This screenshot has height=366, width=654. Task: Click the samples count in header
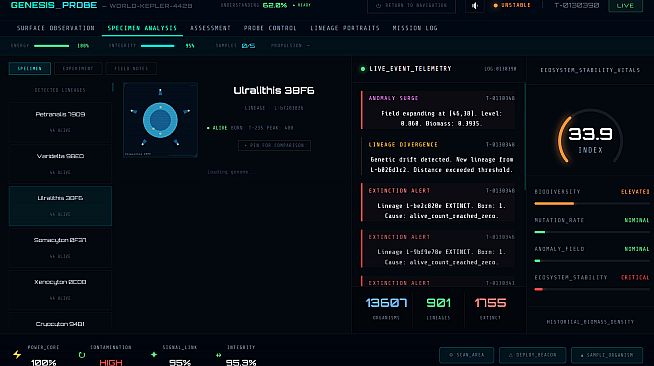(x=248, y=45)
